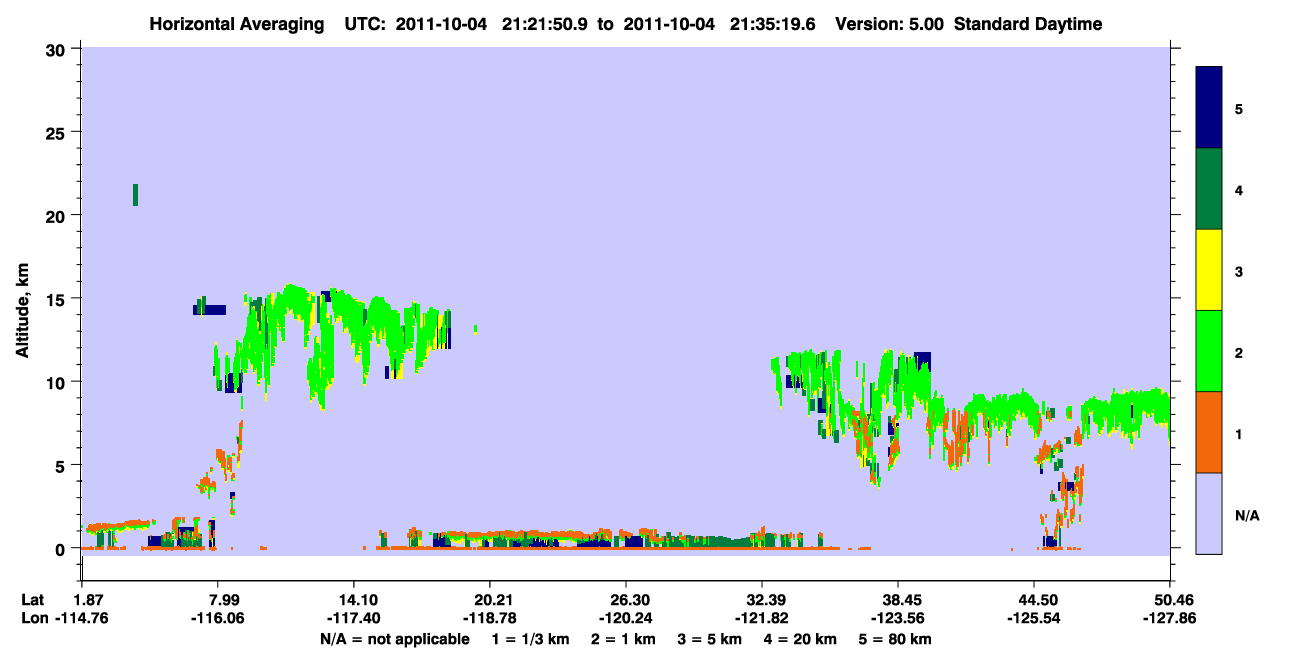This screenshot has width=1300, height=667.
Task: Click the altitude tick label 15
Action: [58, 299]
